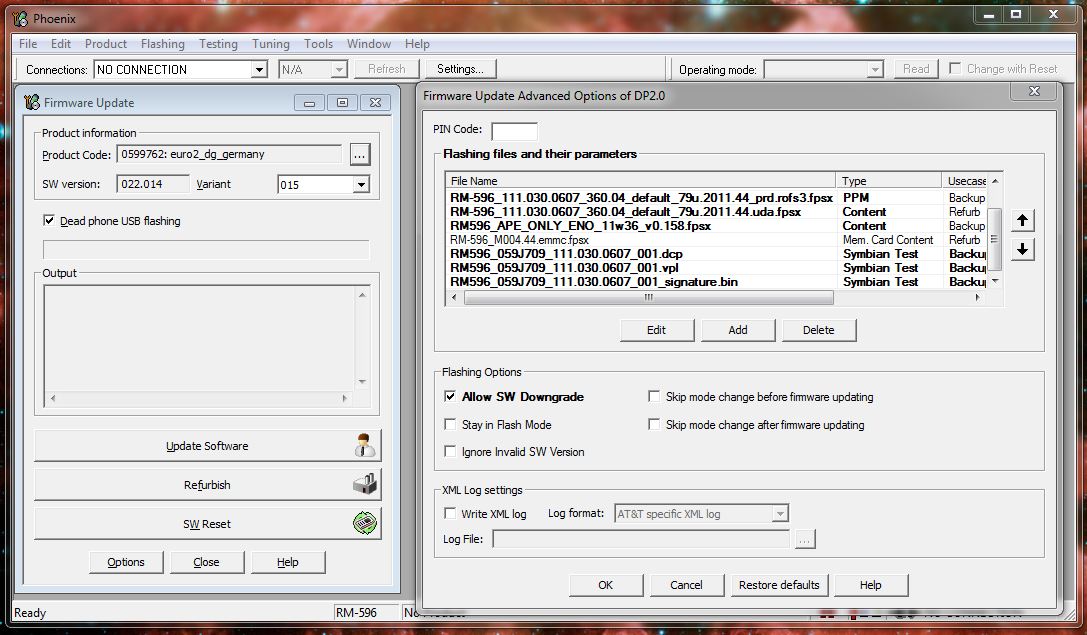Open the Testing menu
This screenshot has width=1087, height=635.
218,44
